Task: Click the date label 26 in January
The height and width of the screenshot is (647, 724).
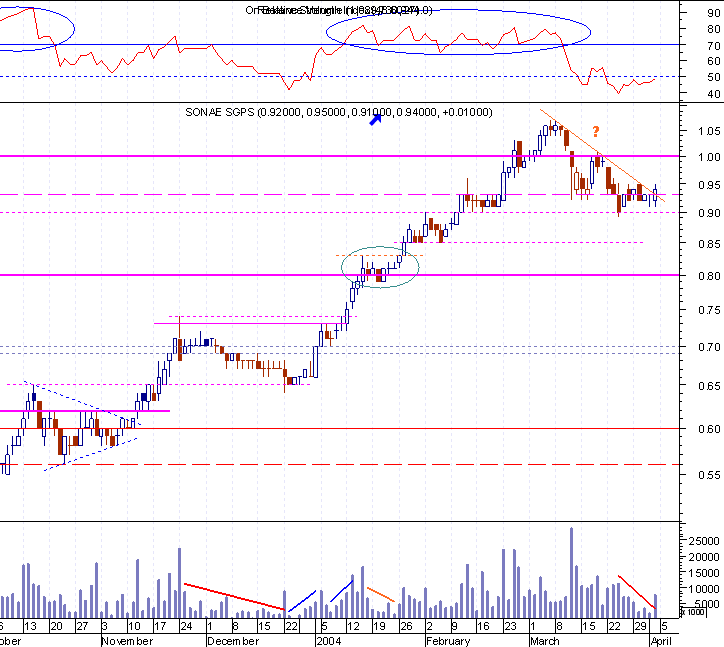Action: (x=406, y=627)
